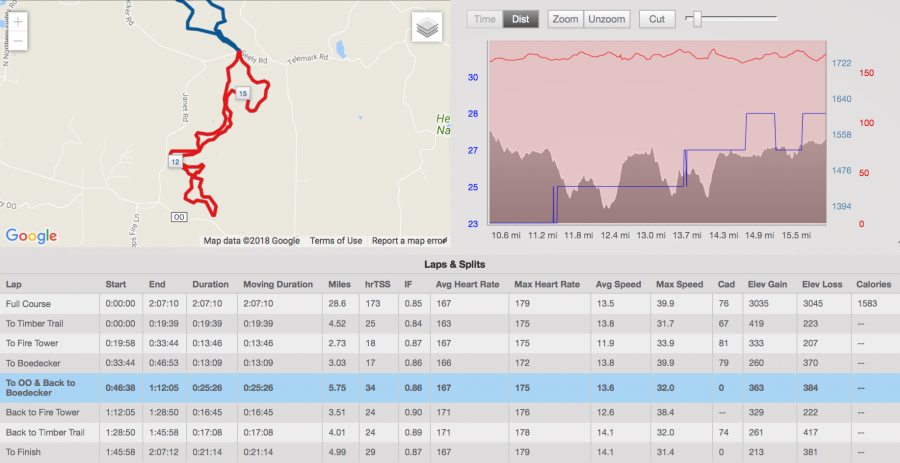Image resolution: width=900 pixels, height=463 pixels.
Task: Click the IF column header
Action: 408,284
